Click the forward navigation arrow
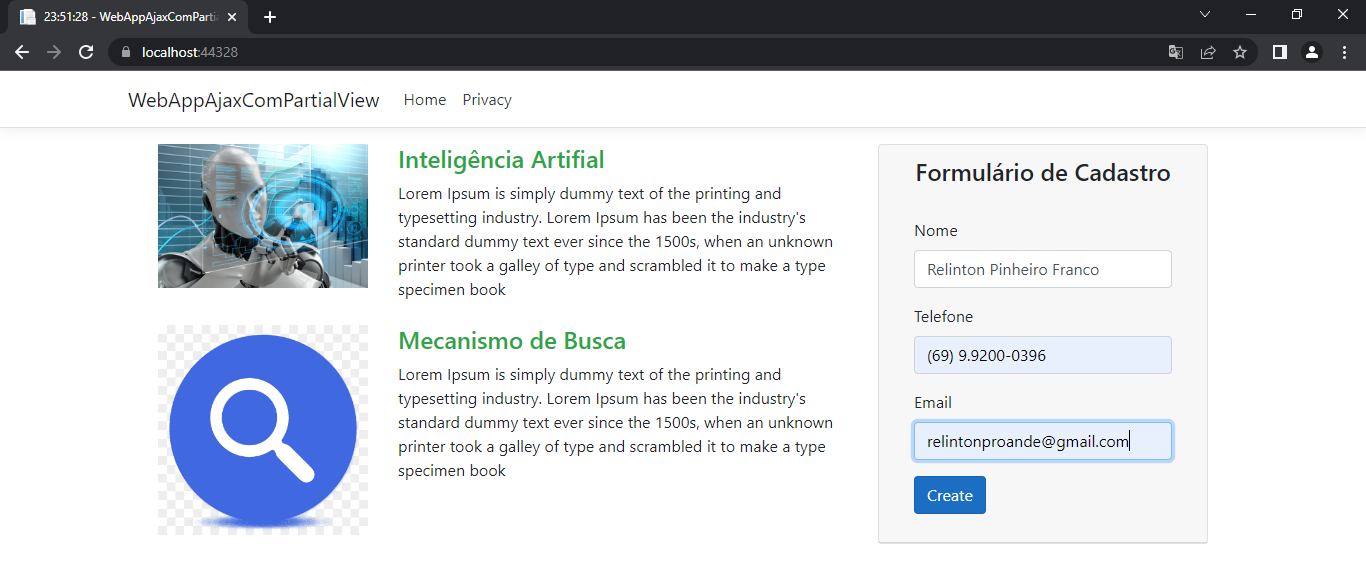The height and width of the screenshot is (587, 1366). pos(54,51)
